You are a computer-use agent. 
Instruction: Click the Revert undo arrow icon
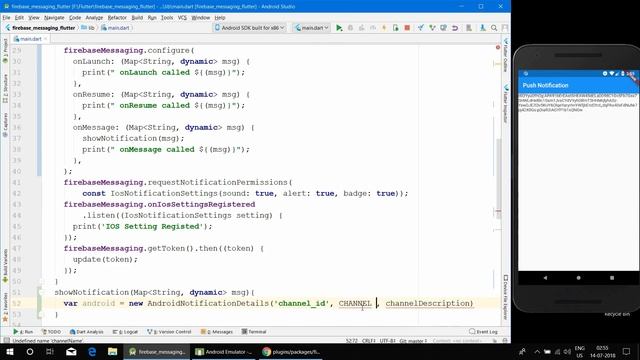point(455,28)
